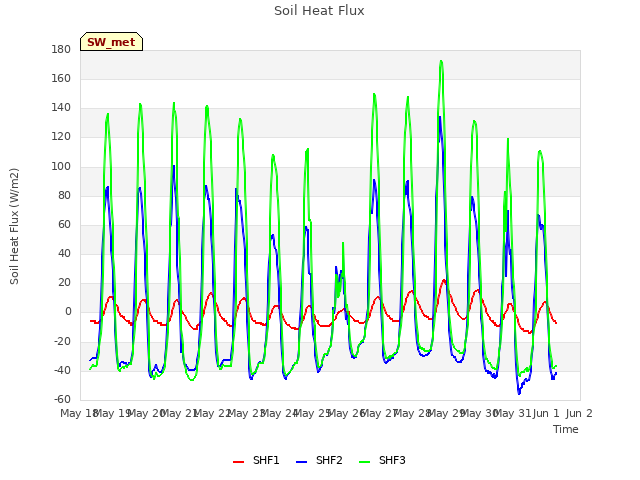The width and height of the screenshot is (640, 480).
Task: Click the 140 y-axis tick label
Action: (61, 108)
